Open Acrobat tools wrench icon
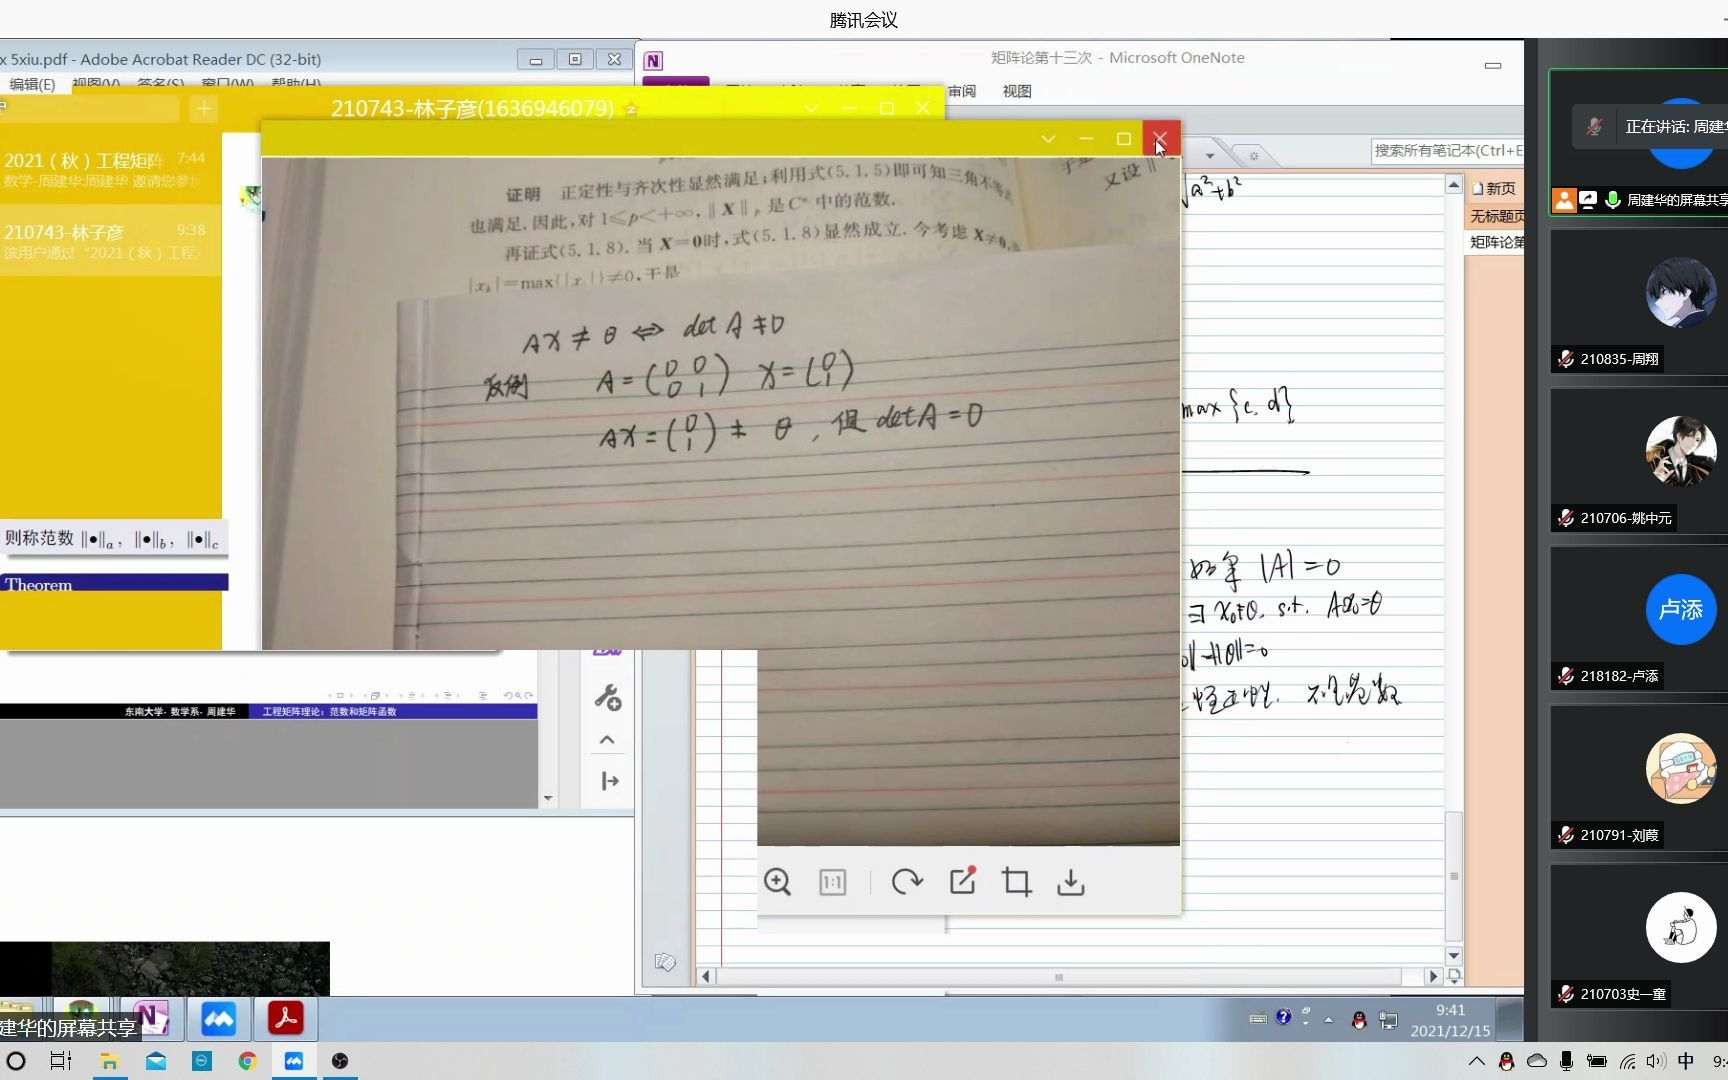1728x1080 pixels. [x=607, y=697]
